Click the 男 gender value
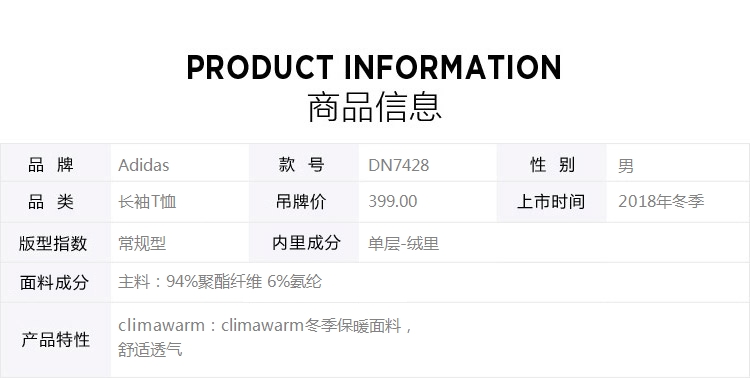This screenshot has height=378, width=750. click(626, 166)
